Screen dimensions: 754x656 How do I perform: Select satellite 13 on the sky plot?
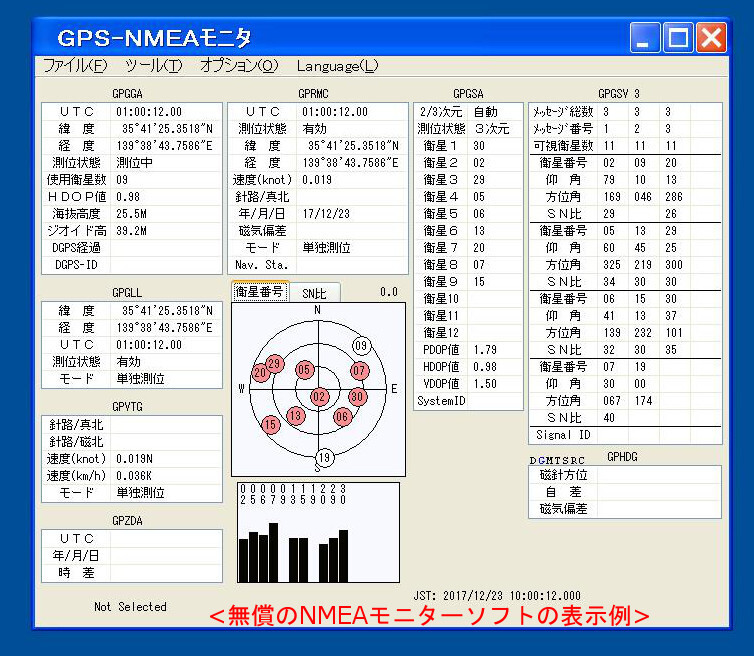(x=295, y=415)
